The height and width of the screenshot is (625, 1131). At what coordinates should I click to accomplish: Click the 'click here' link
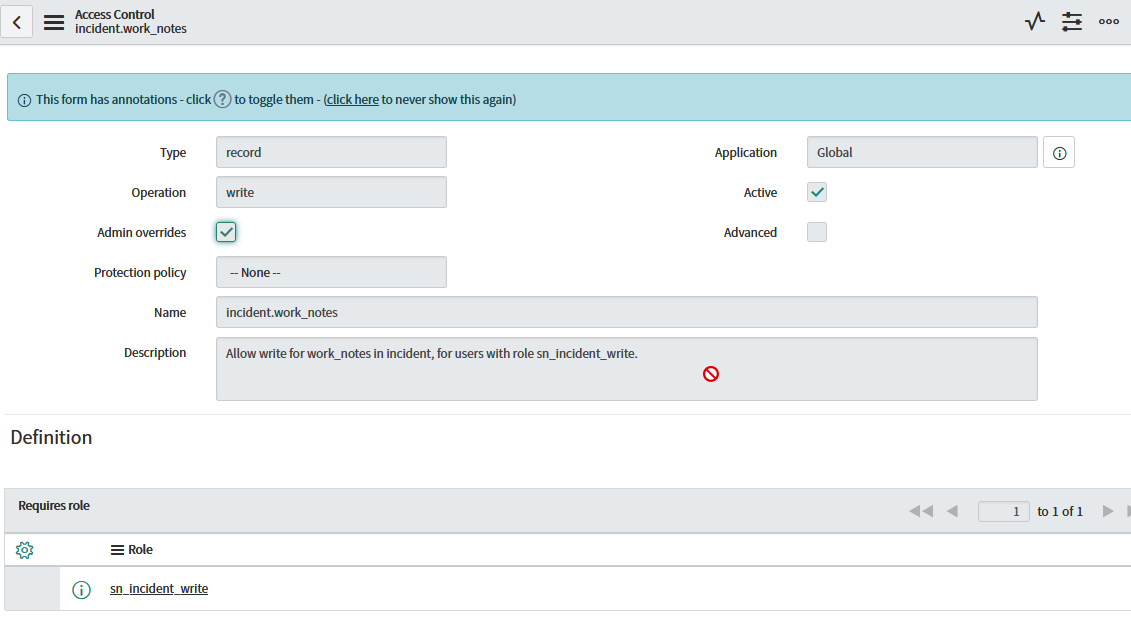pos(352,100)
